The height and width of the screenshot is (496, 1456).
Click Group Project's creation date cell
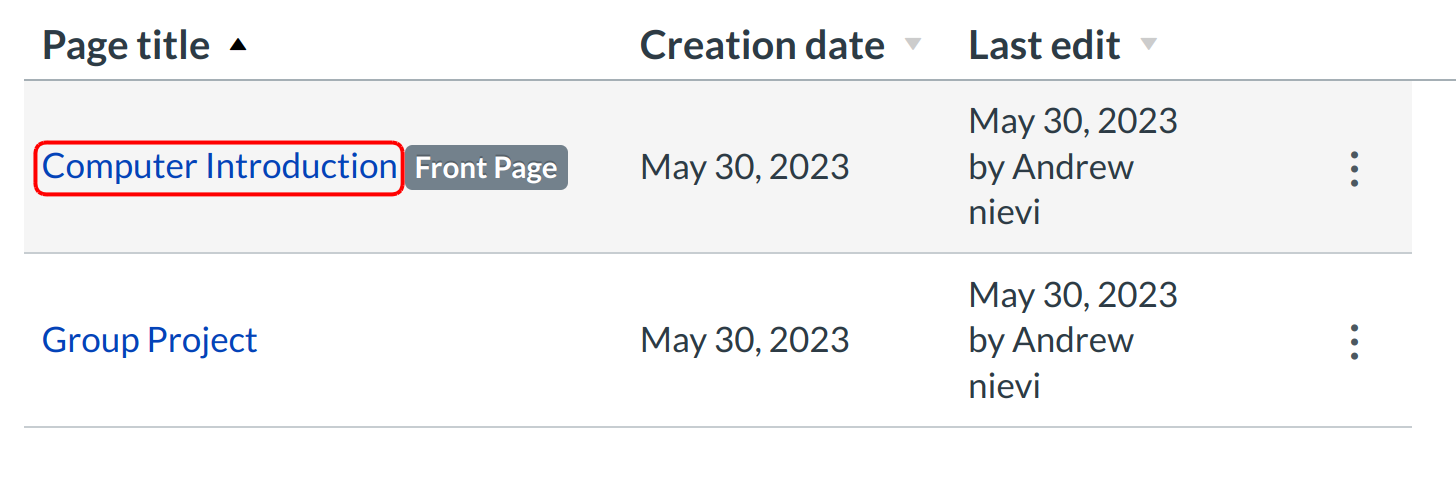745,341
